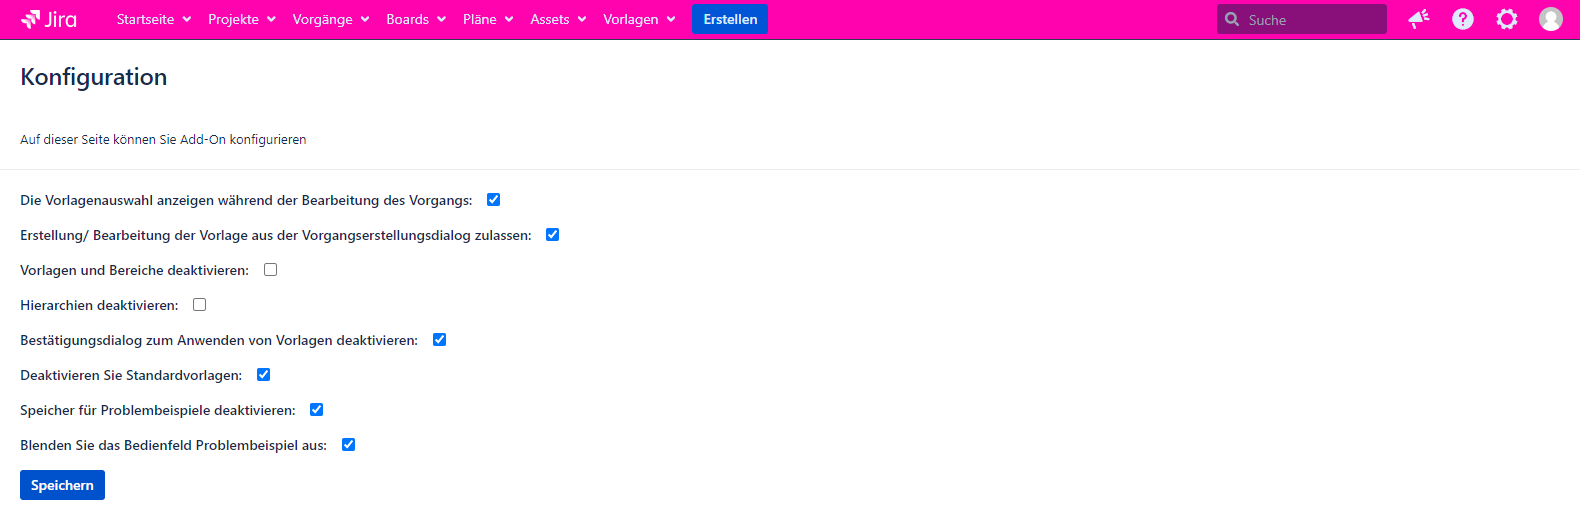Open the help question mark icon
This screenshot has height=528, width=1580.
[1462, 19]
